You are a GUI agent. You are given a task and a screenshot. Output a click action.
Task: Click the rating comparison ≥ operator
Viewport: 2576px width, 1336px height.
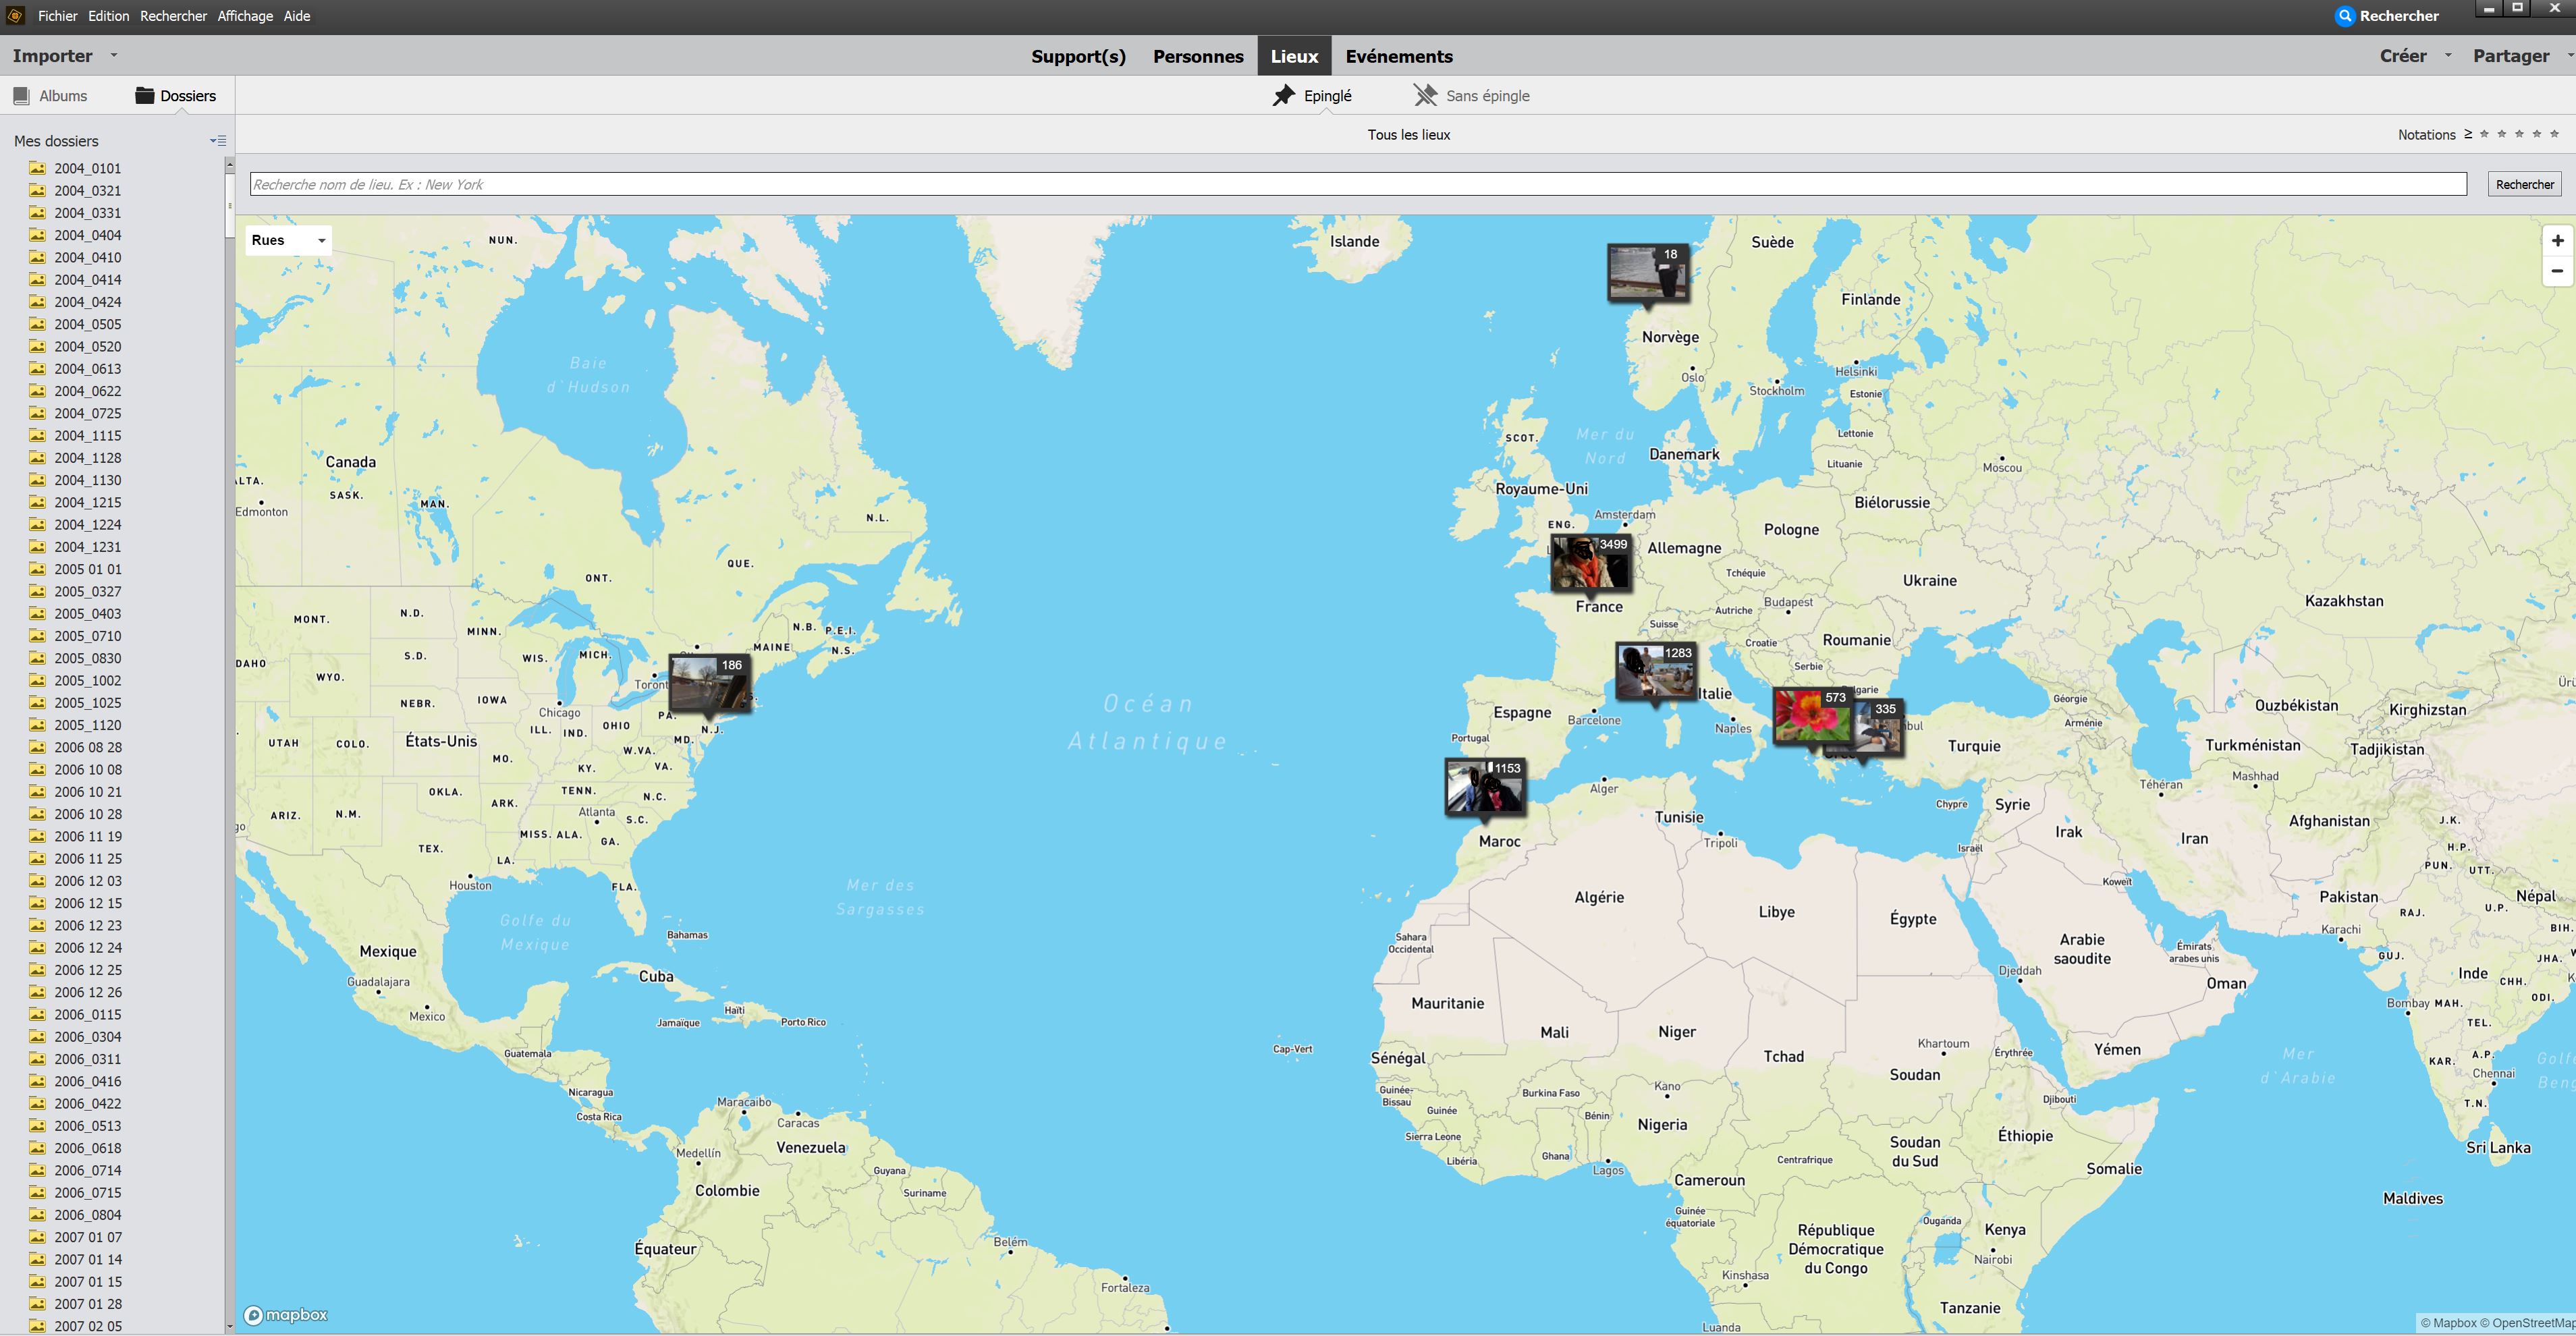(x=2468, y=134)
